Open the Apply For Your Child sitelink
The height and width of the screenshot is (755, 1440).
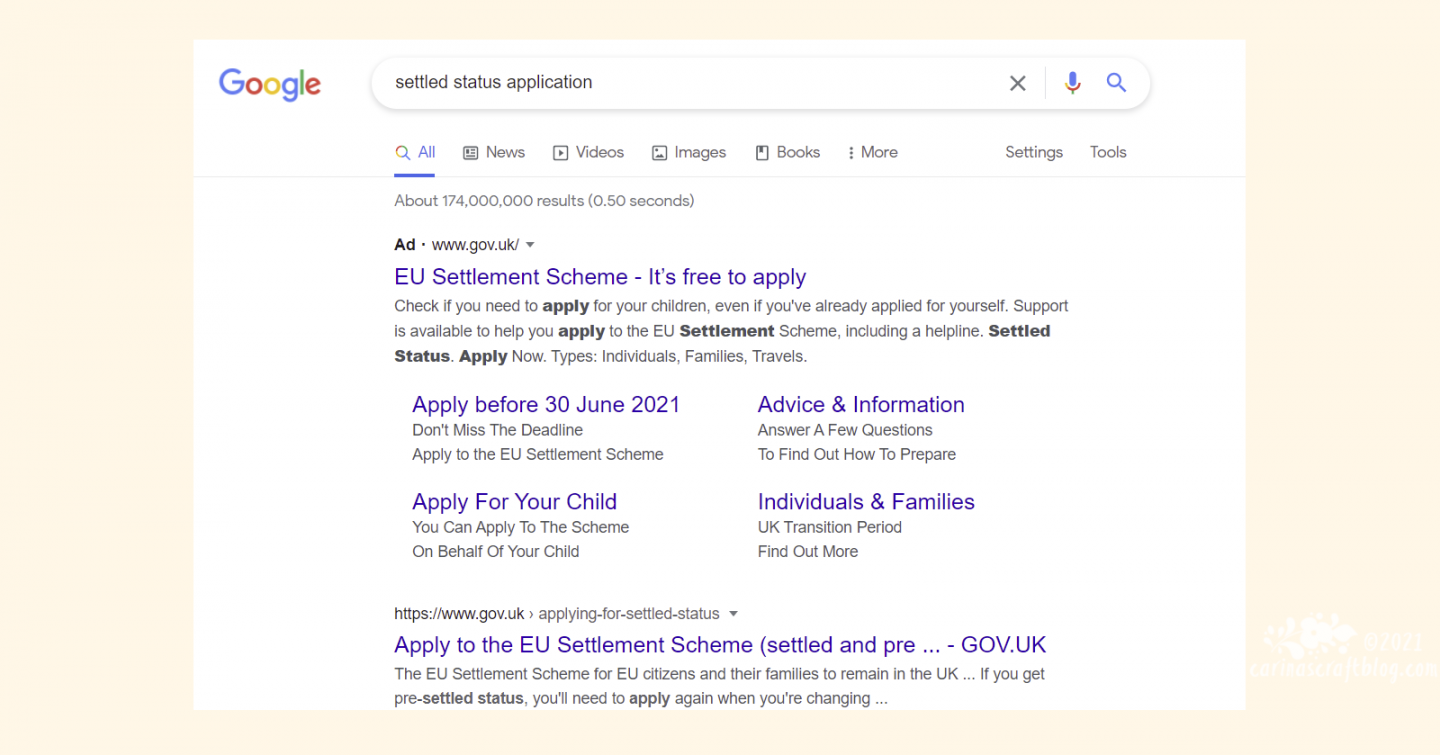pyautogui.click(x=514, y=502)
